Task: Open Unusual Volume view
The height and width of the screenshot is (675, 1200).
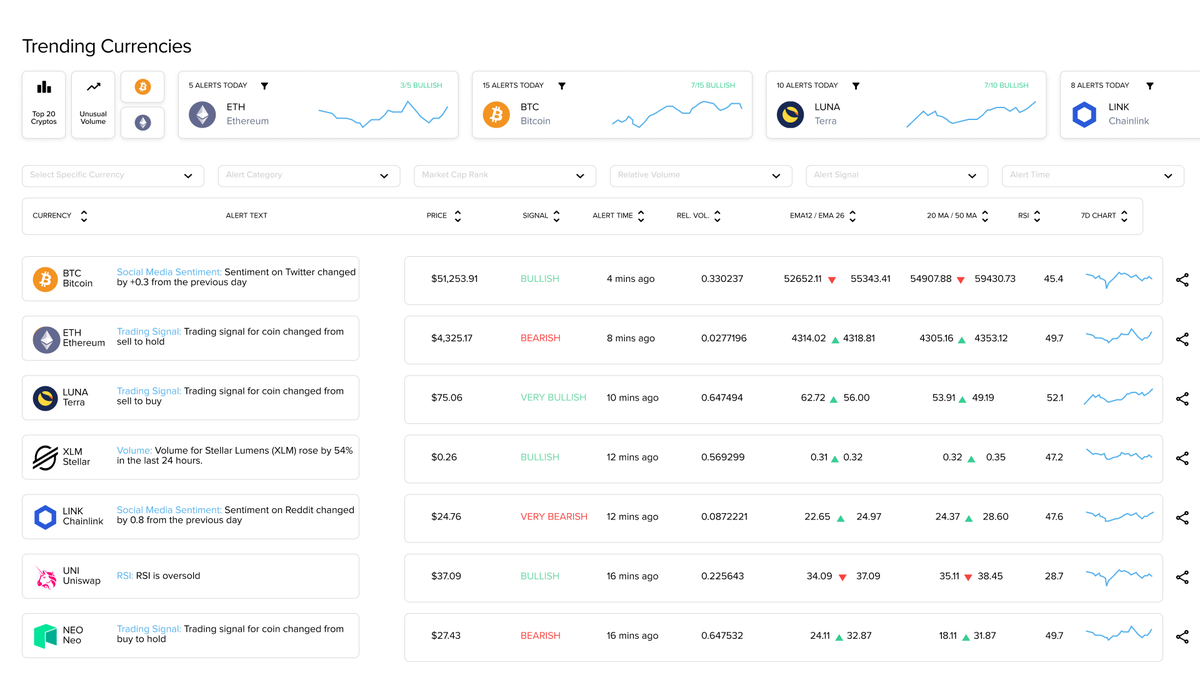Action: coord(93,104)
